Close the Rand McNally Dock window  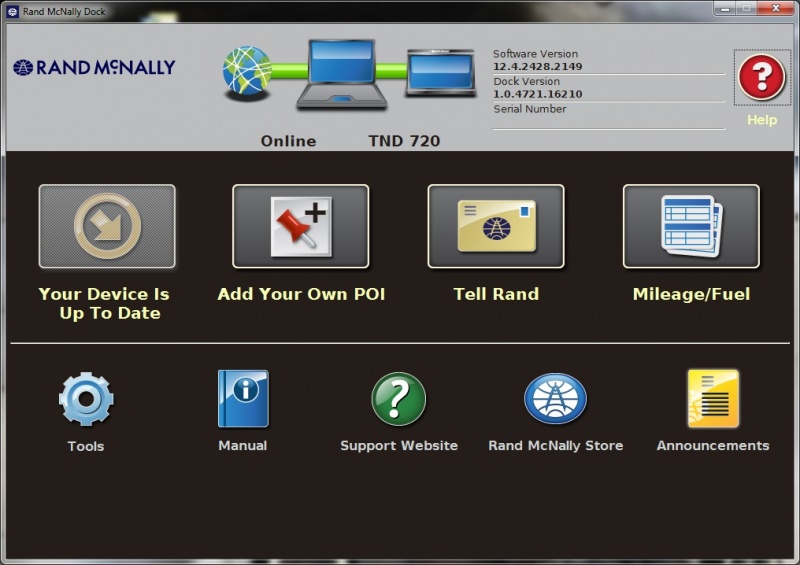tap(776, 8)
